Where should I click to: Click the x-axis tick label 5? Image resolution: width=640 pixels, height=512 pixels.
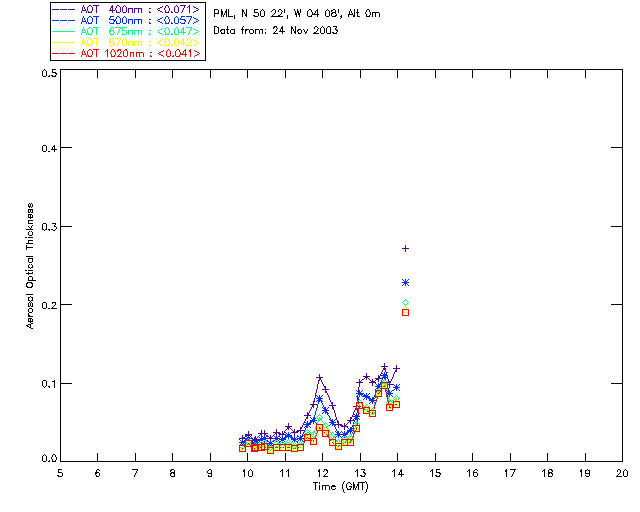point(60,473)
